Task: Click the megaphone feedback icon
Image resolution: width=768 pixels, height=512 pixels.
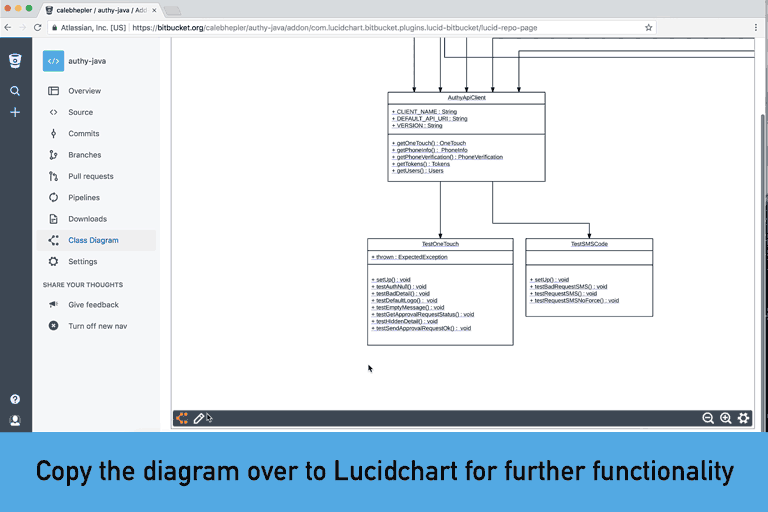Action: coord(53,305)
